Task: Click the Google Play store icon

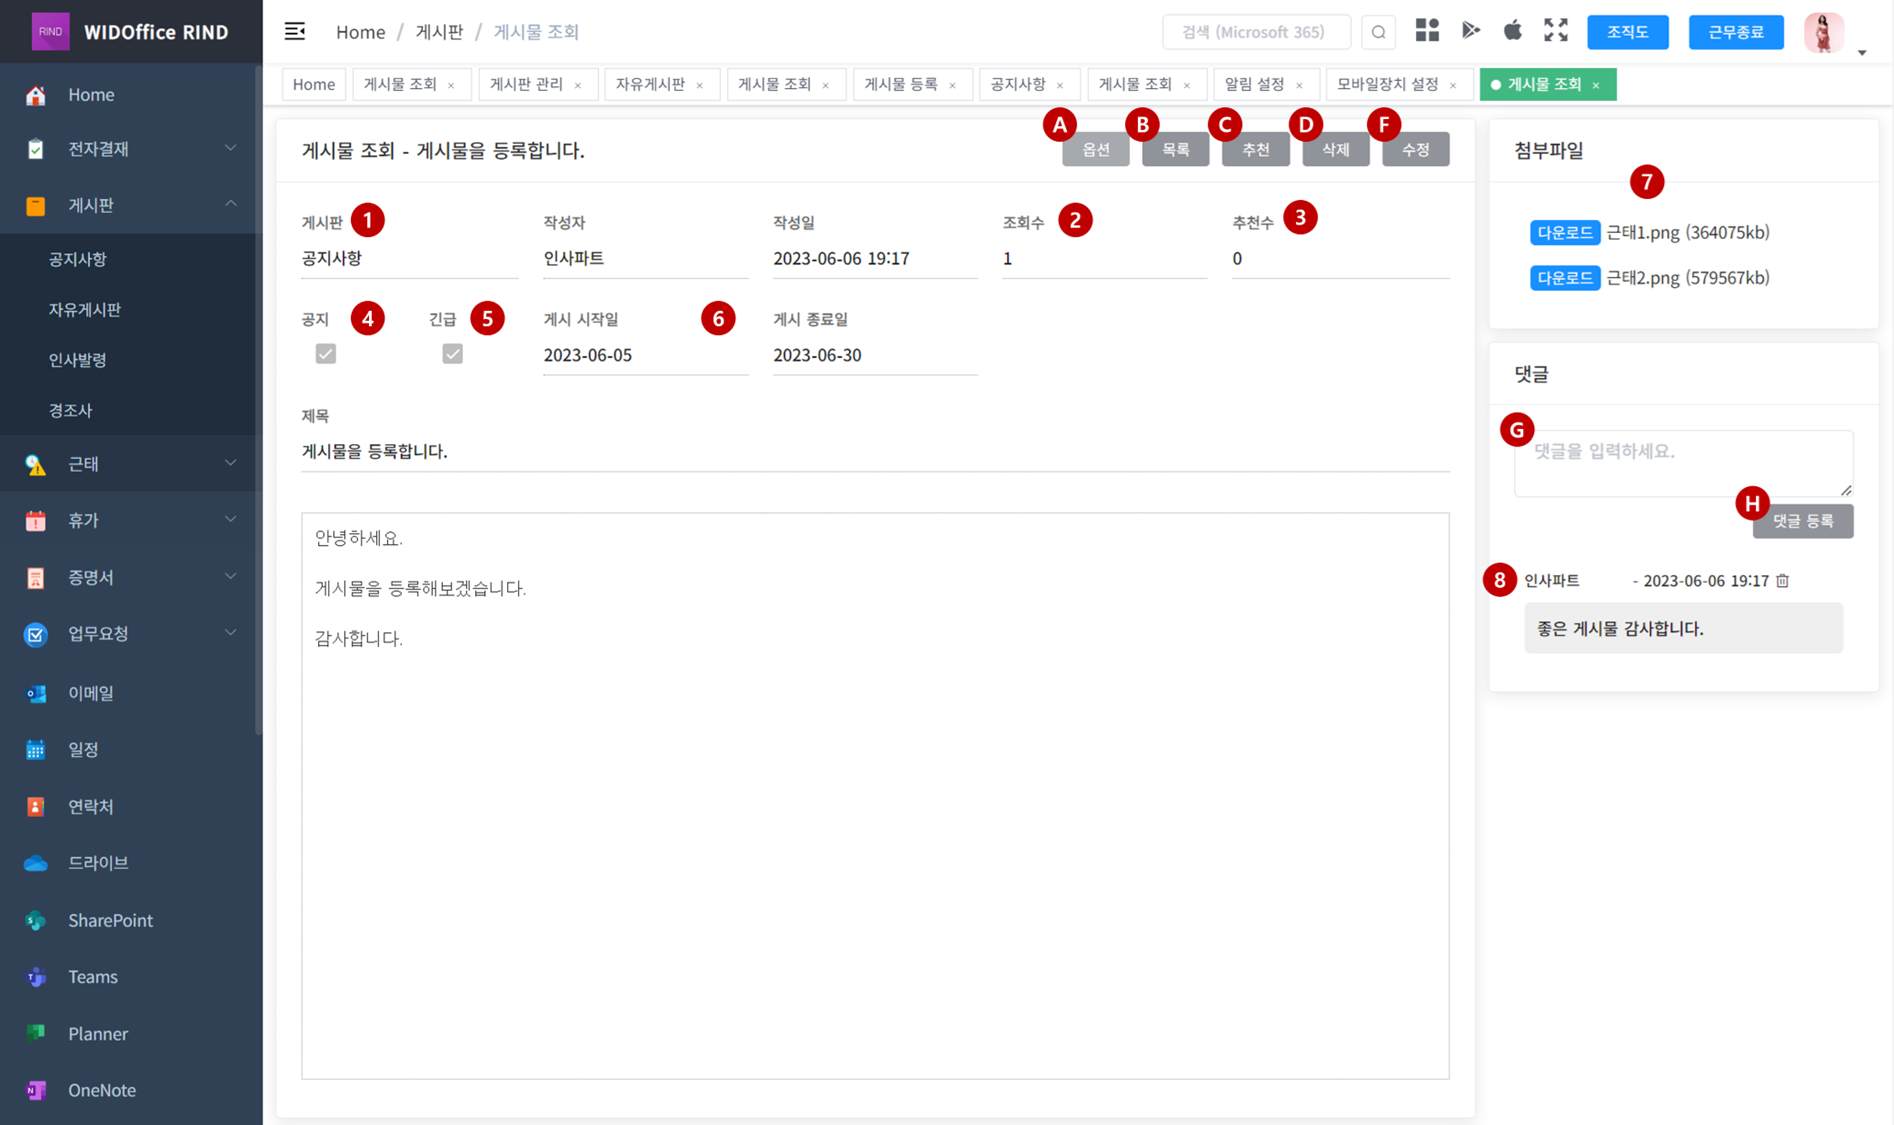Action: coord(1470,31)
